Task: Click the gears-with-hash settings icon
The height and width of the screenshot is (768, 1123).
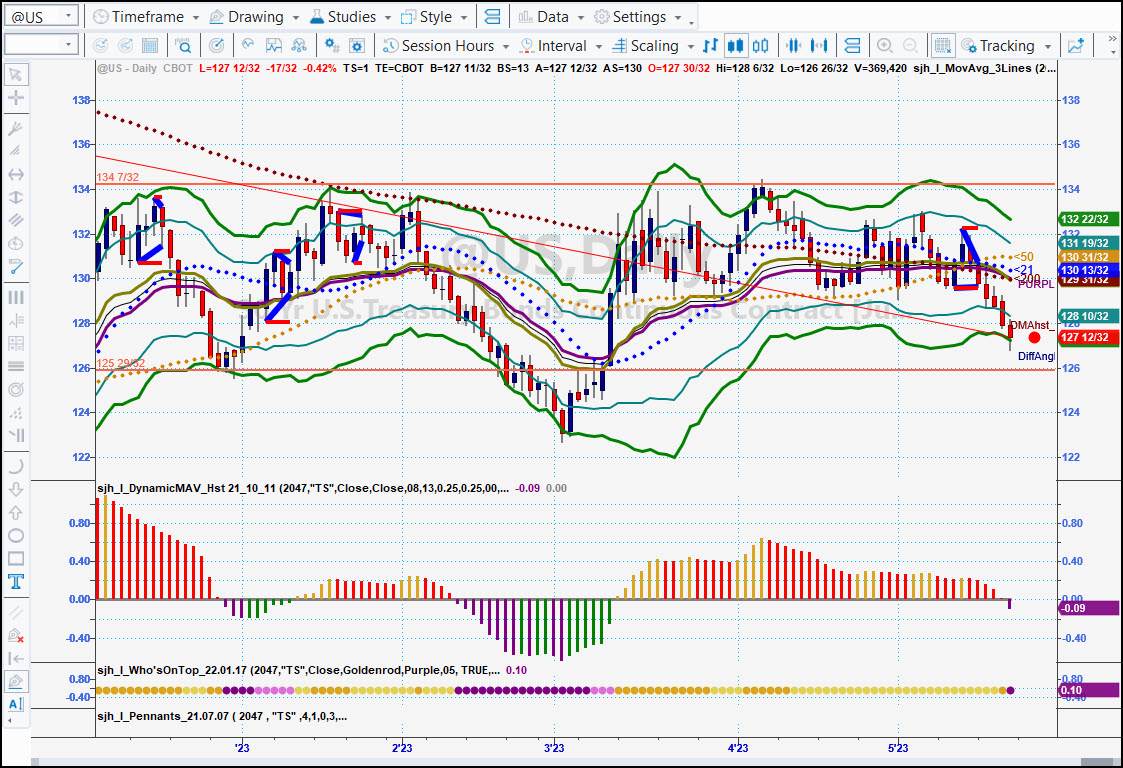Action: tap(332, 46)
